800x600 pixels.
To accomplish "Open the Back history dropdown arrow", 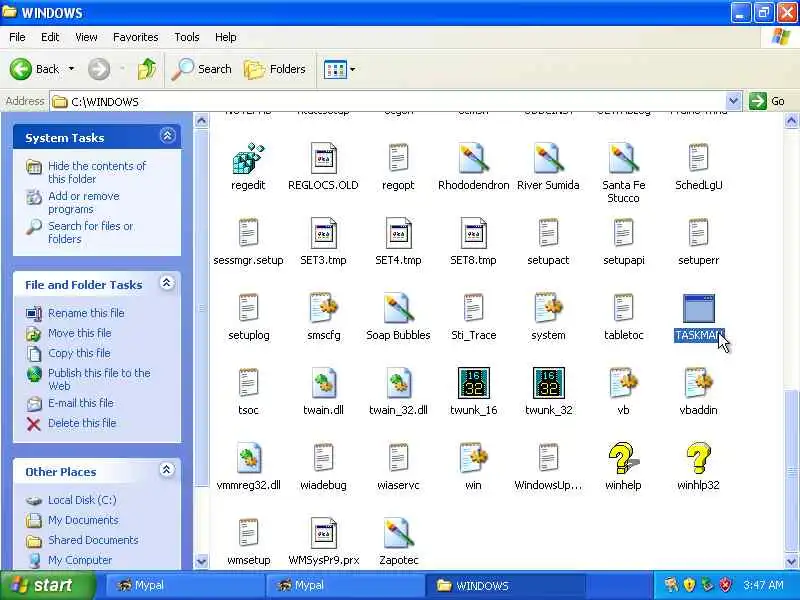I will click(x=71, y=69).
